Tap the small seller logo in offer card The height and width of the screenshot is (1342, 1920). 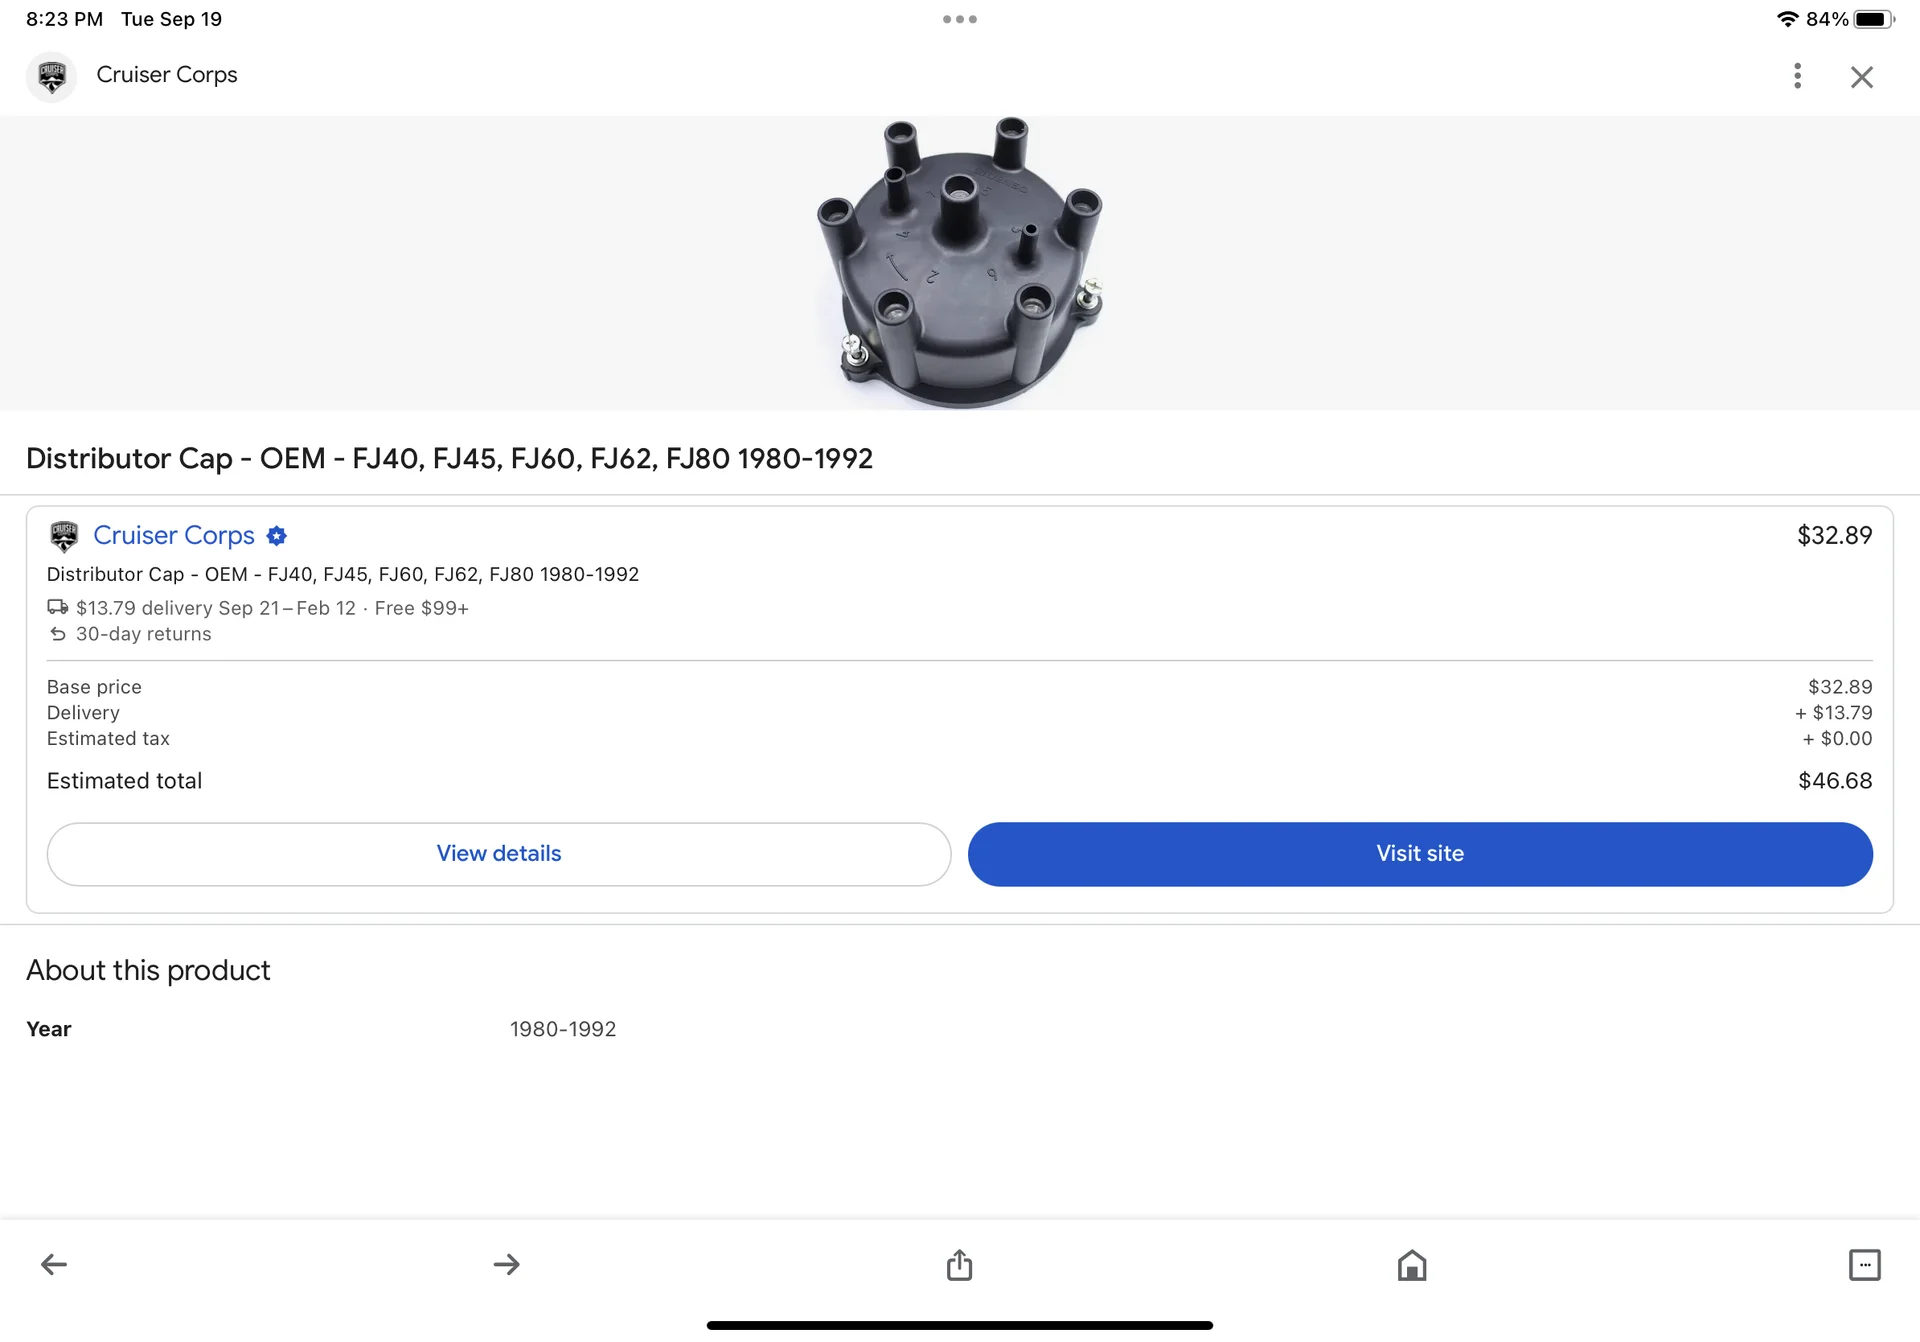(x=64, y=536)
